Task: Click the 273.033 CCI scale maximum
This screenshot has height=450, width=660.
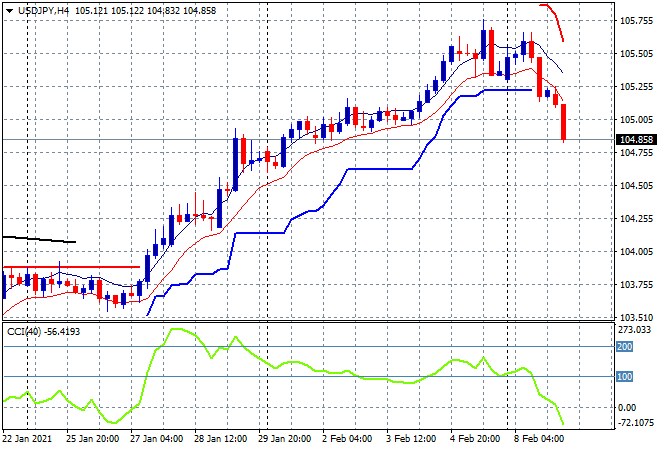Action: 634,330
